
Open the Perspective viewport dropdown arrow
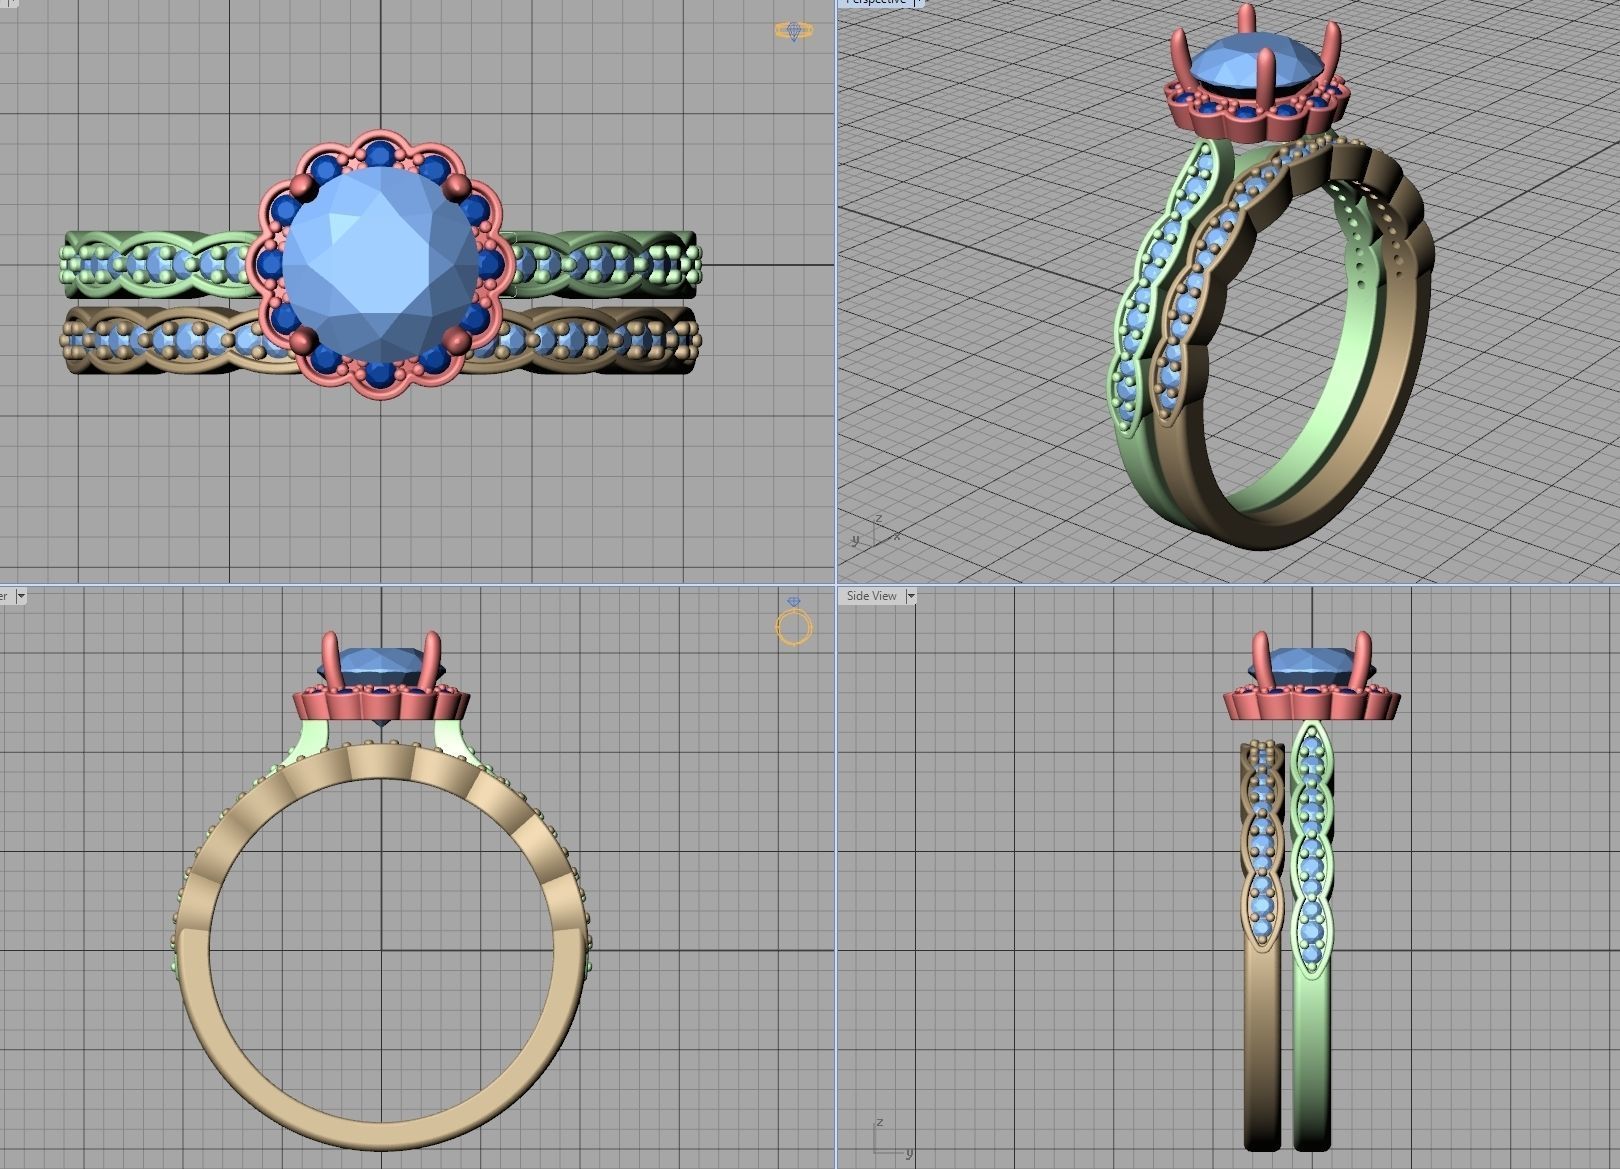pos(918,2)
